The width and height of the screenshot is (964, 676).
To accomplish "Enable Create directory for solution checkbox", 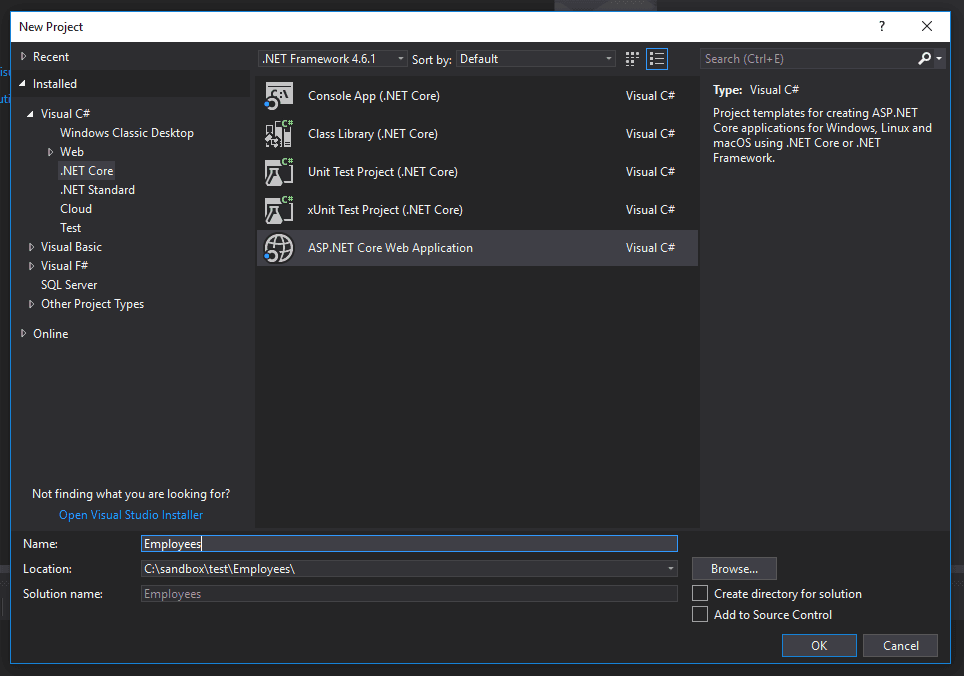I will pyautogui.click(x=700, y=594).
